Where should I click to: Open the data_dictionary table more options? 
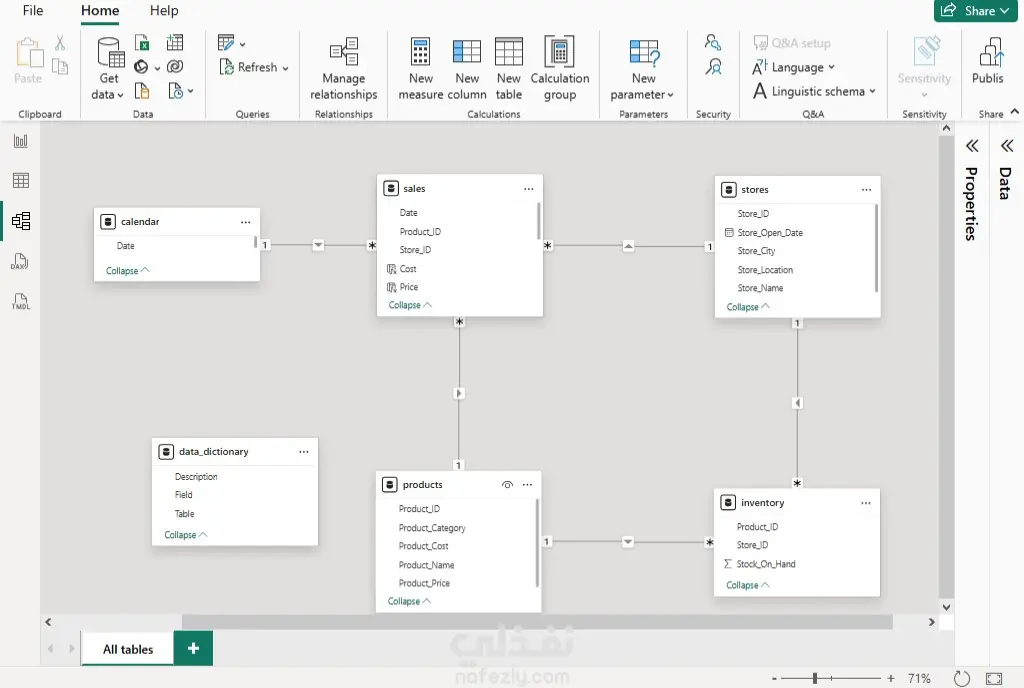pos(304,452)
